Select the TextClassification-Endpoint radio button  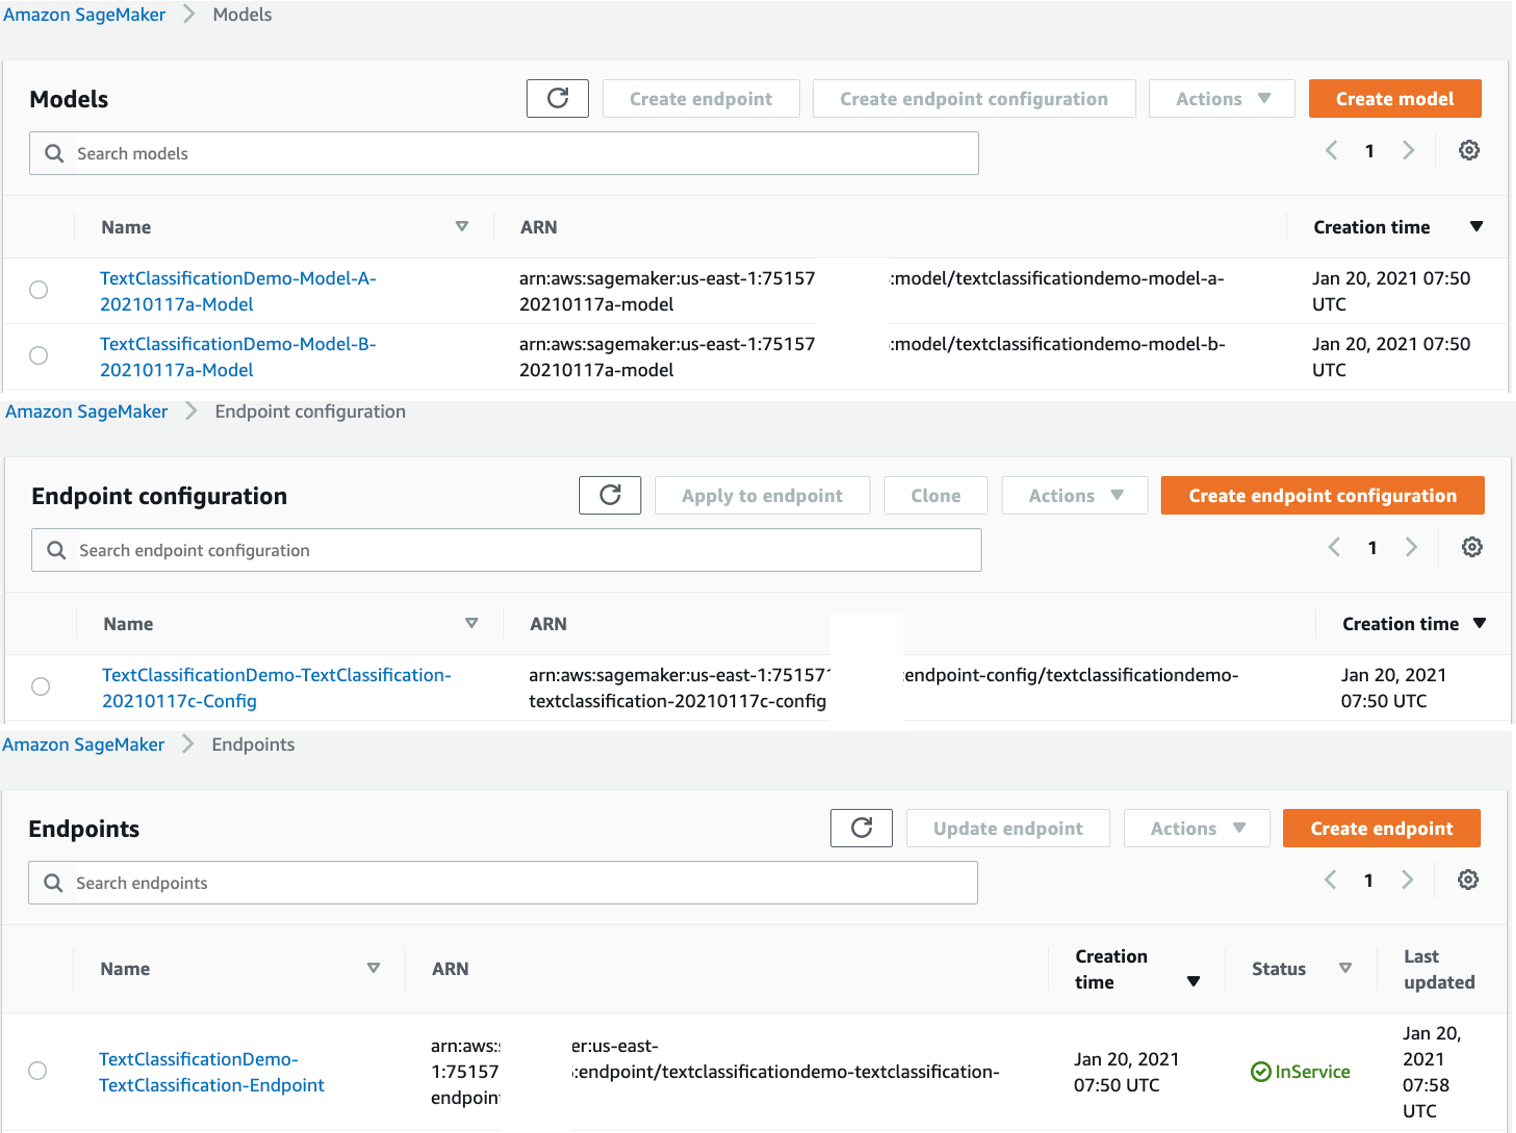37,1071
